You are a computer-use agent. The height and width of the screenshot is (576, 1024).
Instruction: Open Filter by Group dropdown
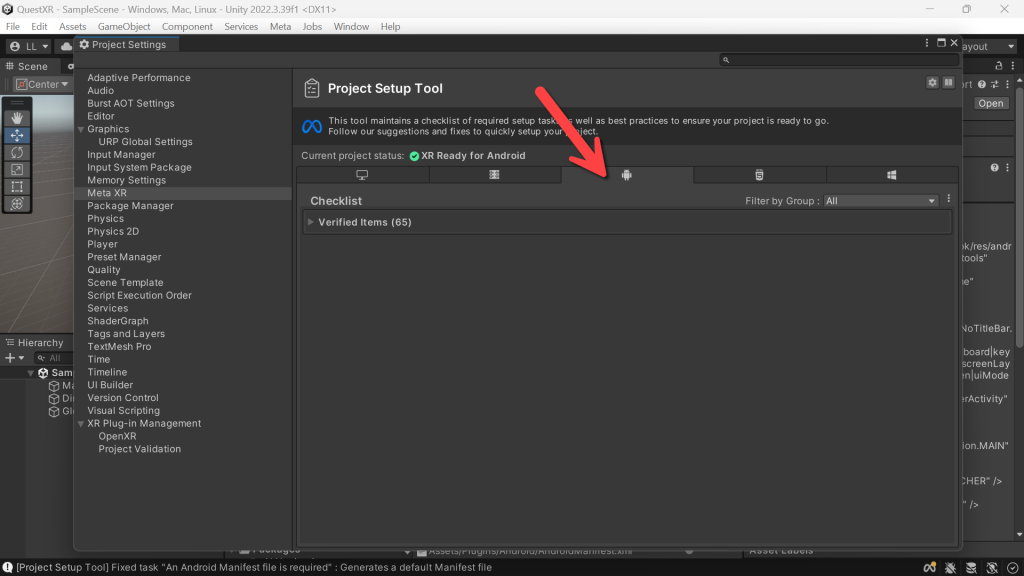(880, 201)
